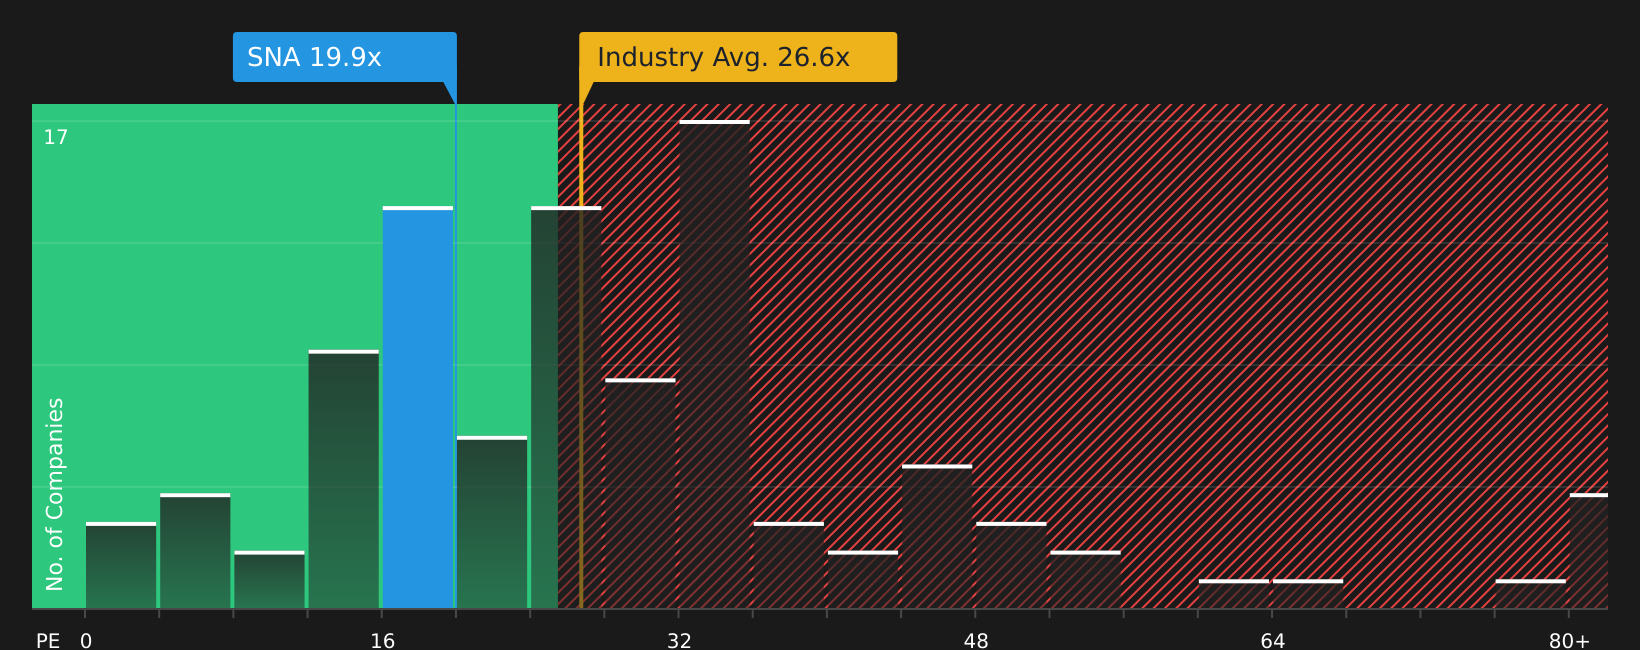Select the short bar at PE 64
This screenshot has width=1640, height=650.
pos(1308,594)
